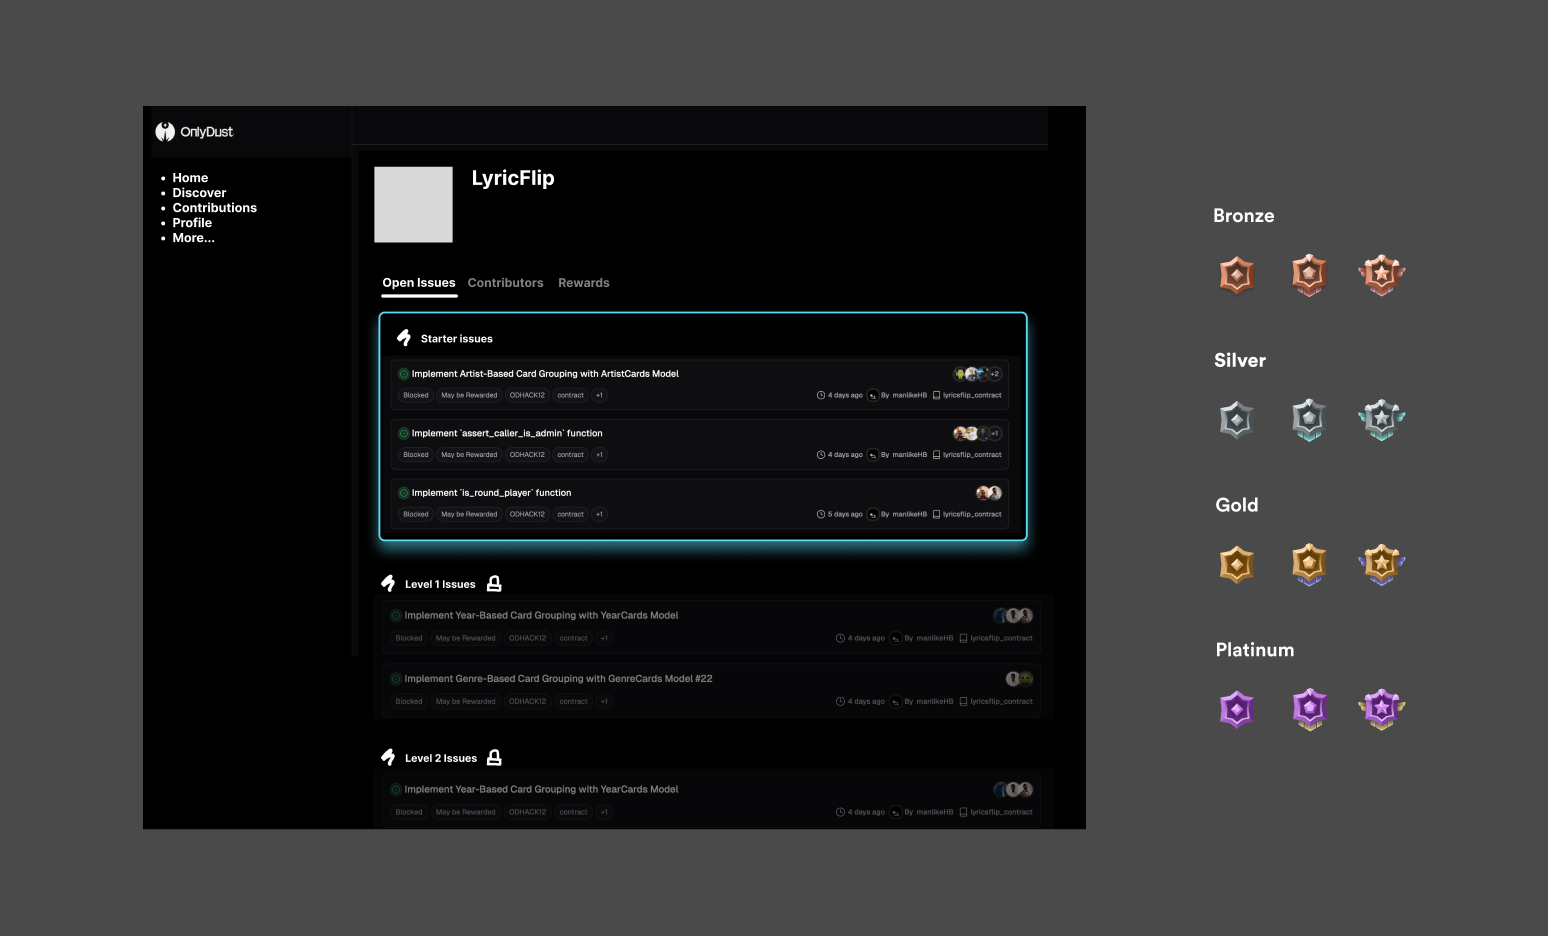Screen dimensions: 1548x936
Task: Click the lock icon beside Level 2 Issues
Action: point(494,758)
